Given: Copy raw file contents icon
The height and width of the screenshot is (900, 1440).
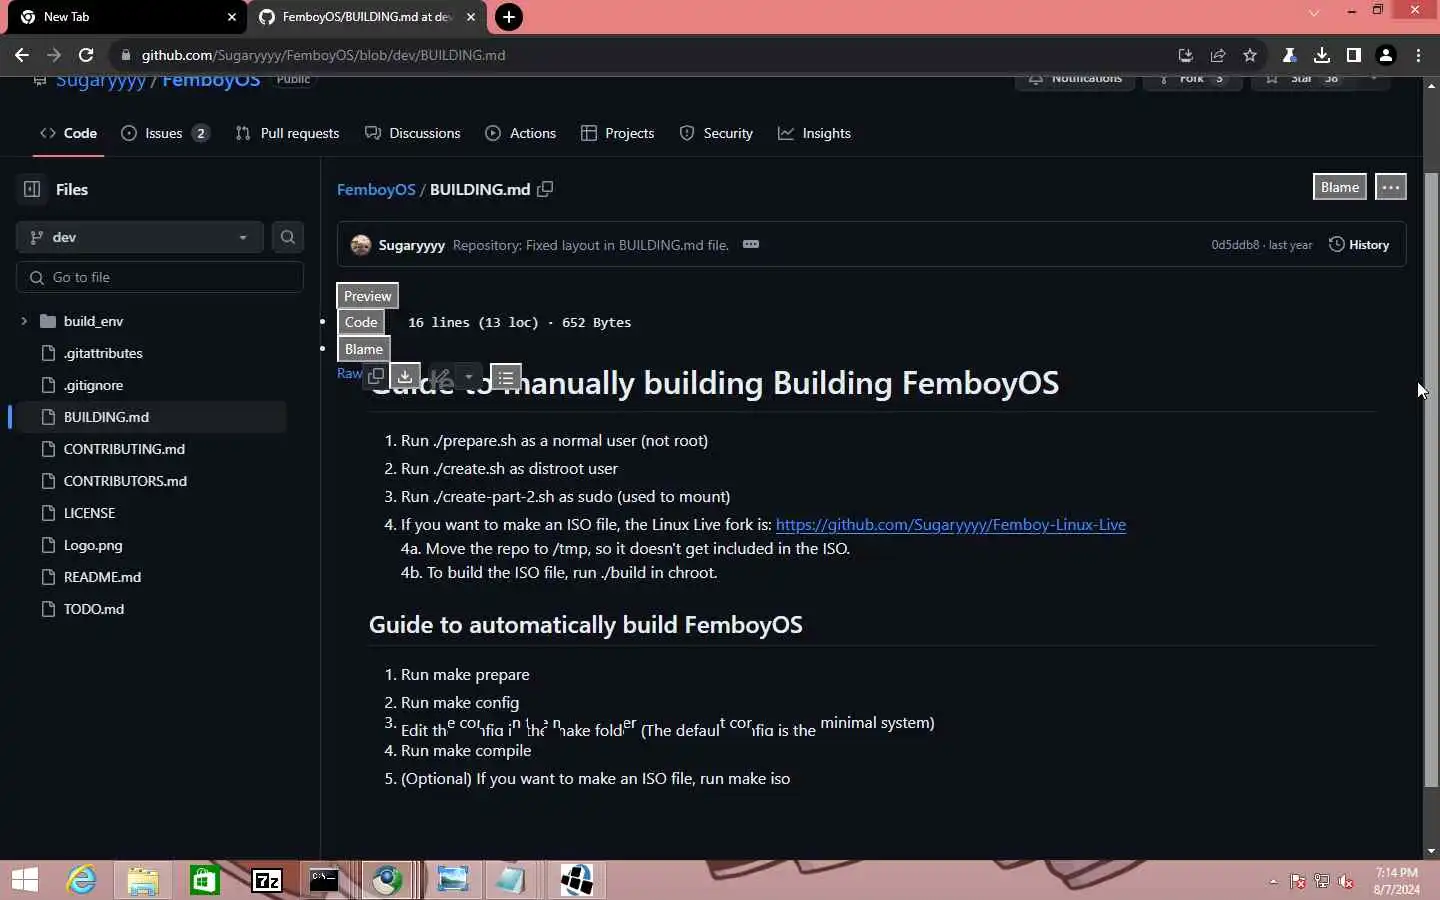Looking at the screenshot, I should (376, 377).
